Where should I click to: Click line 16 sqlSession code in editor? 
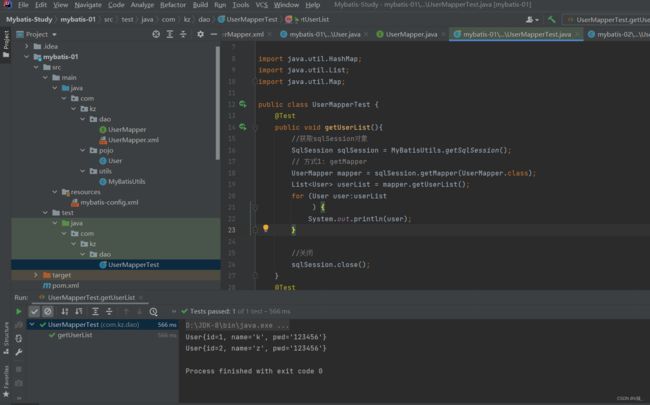[x=401, y=150]
